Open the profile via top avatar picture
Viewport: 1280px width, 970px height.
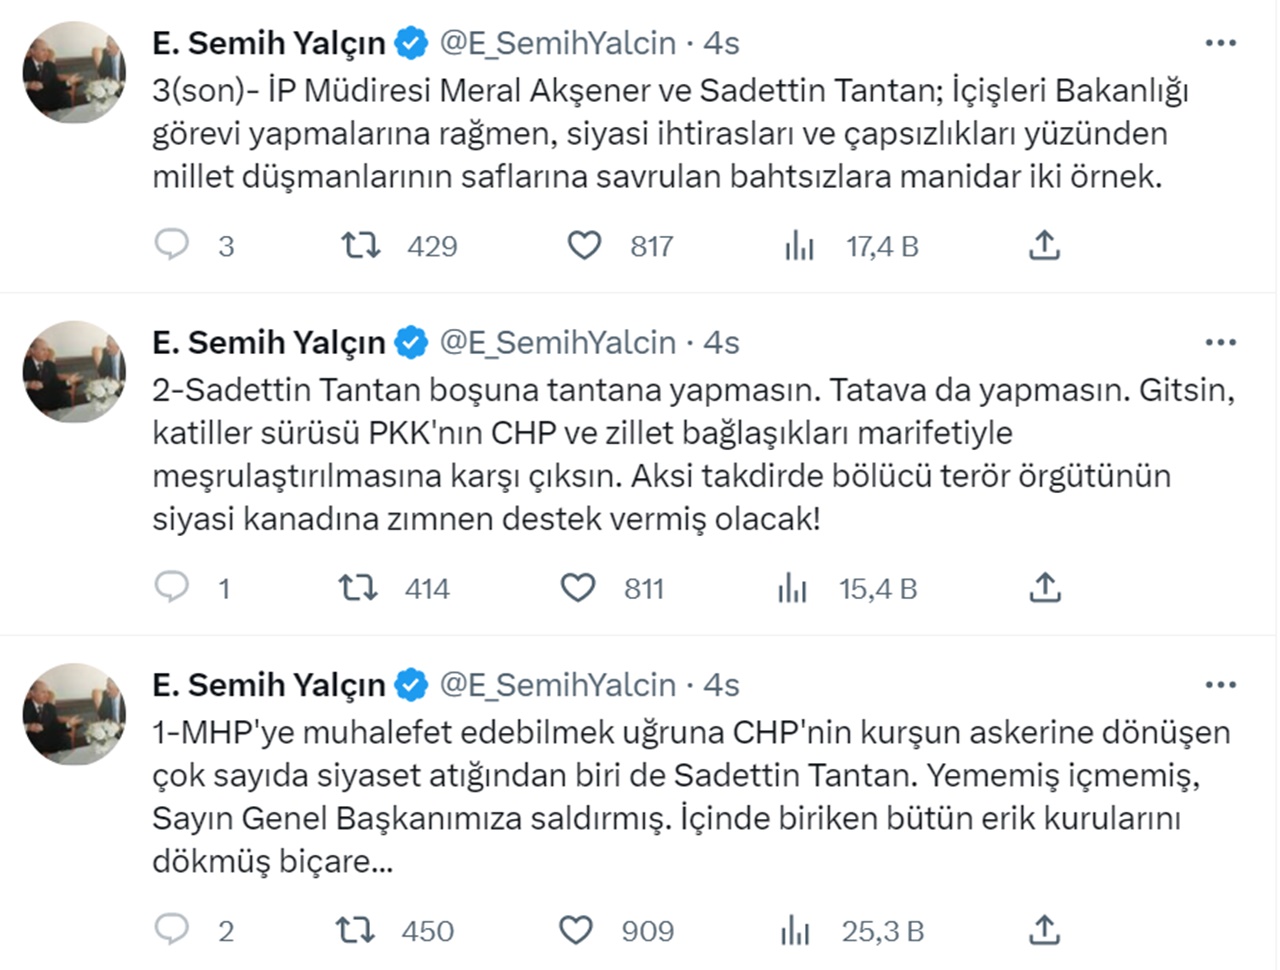click(74, 72)
